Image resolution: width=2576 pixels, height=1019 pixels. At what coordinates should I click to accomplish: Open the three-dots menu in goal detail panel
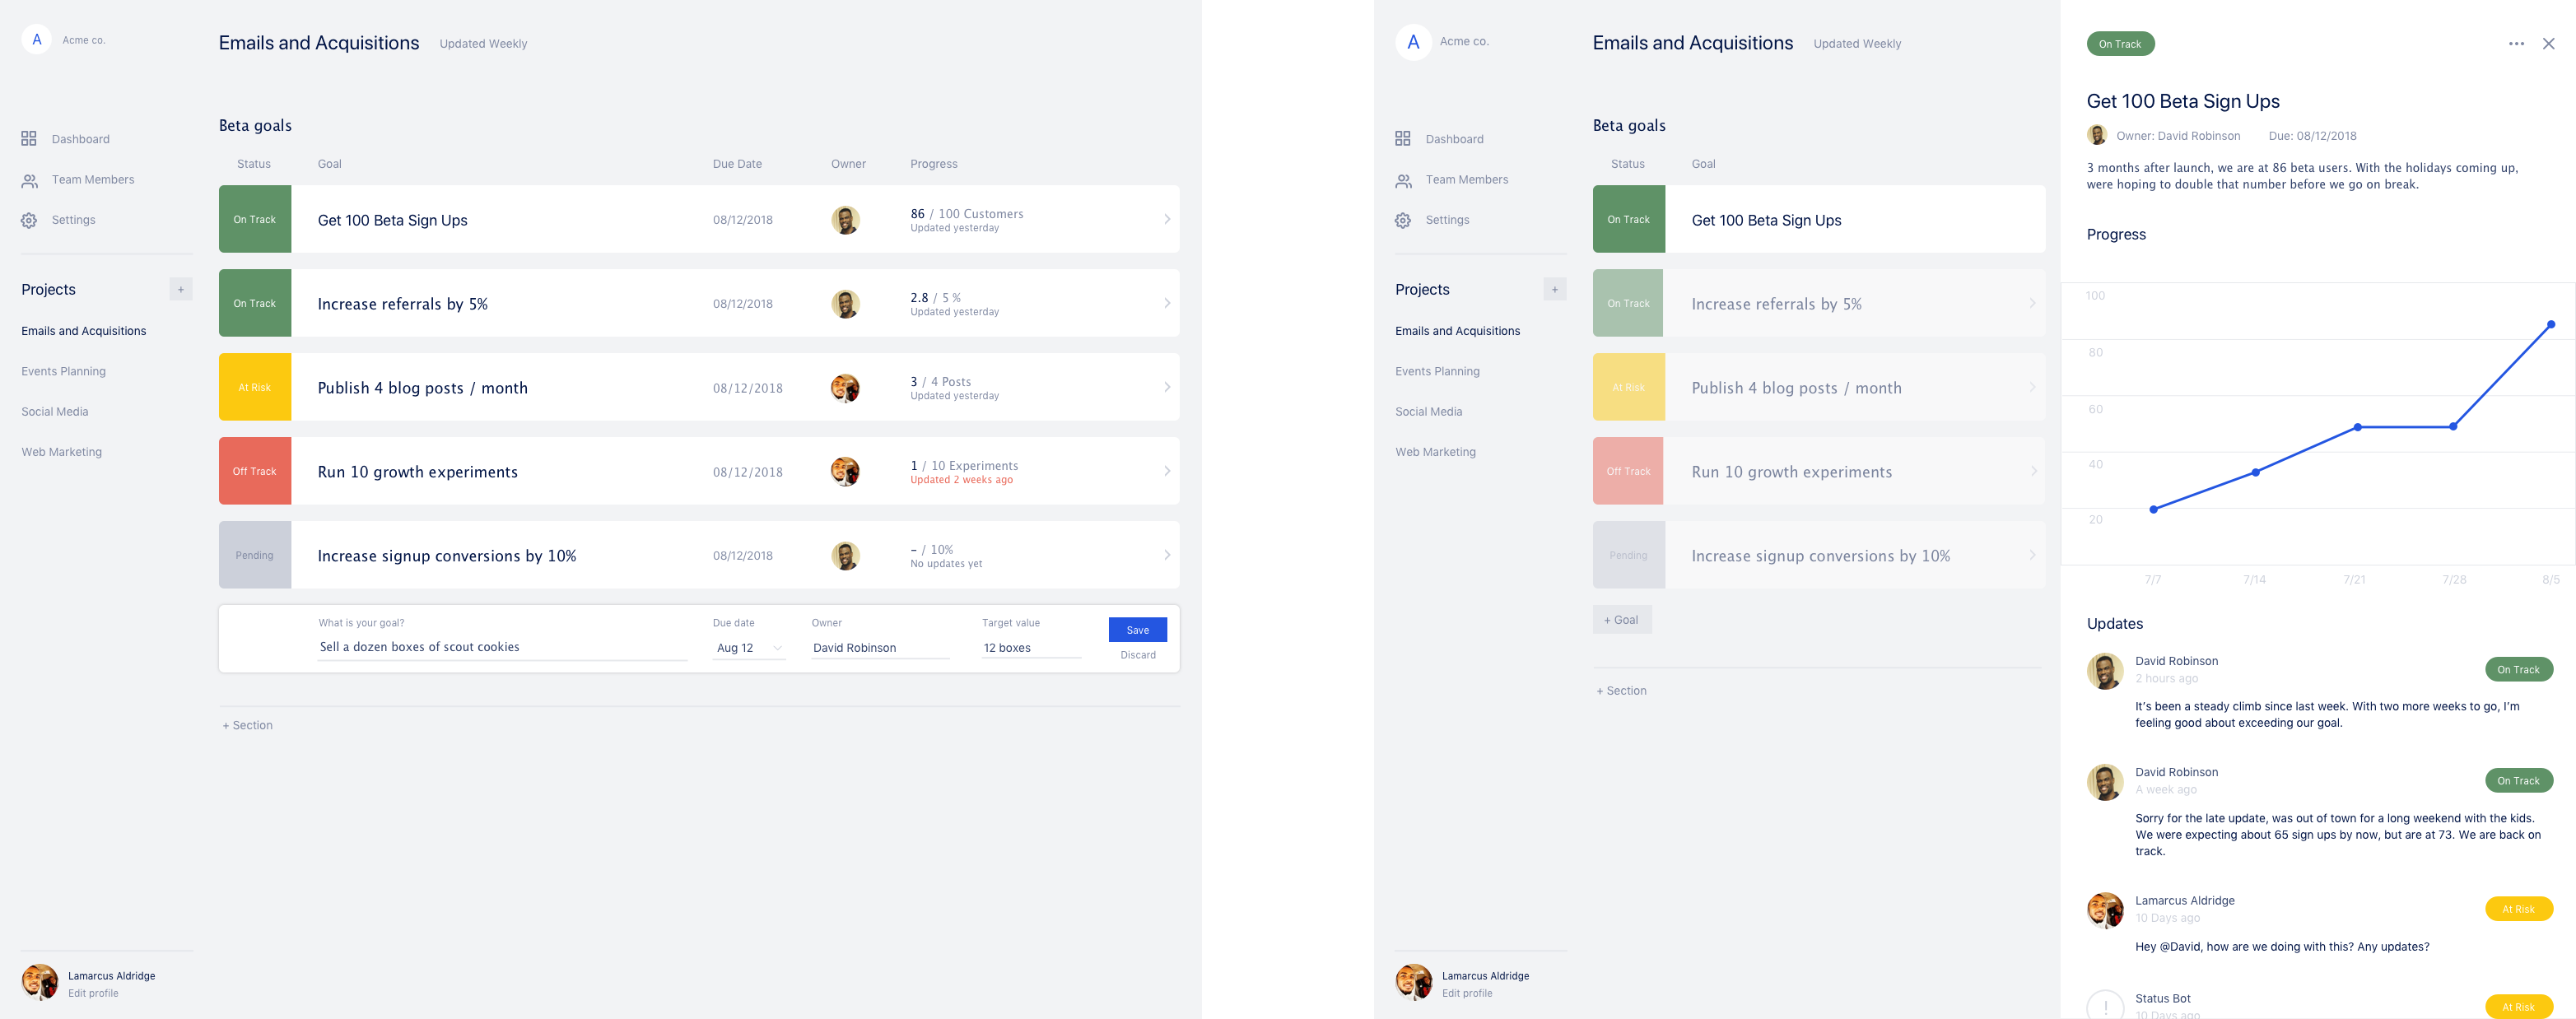pyautogui.click(x=2516, y=44)
